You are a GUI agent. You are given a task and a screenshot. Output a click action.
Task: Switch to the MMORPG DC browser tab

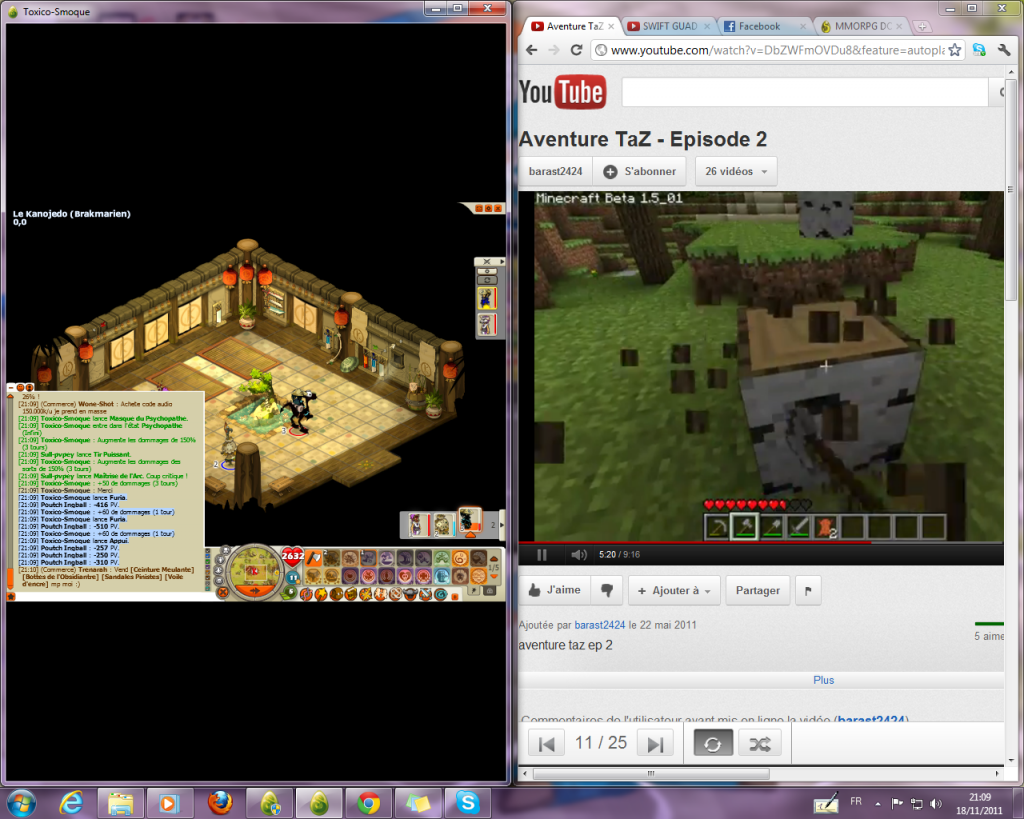coord(862,26)
